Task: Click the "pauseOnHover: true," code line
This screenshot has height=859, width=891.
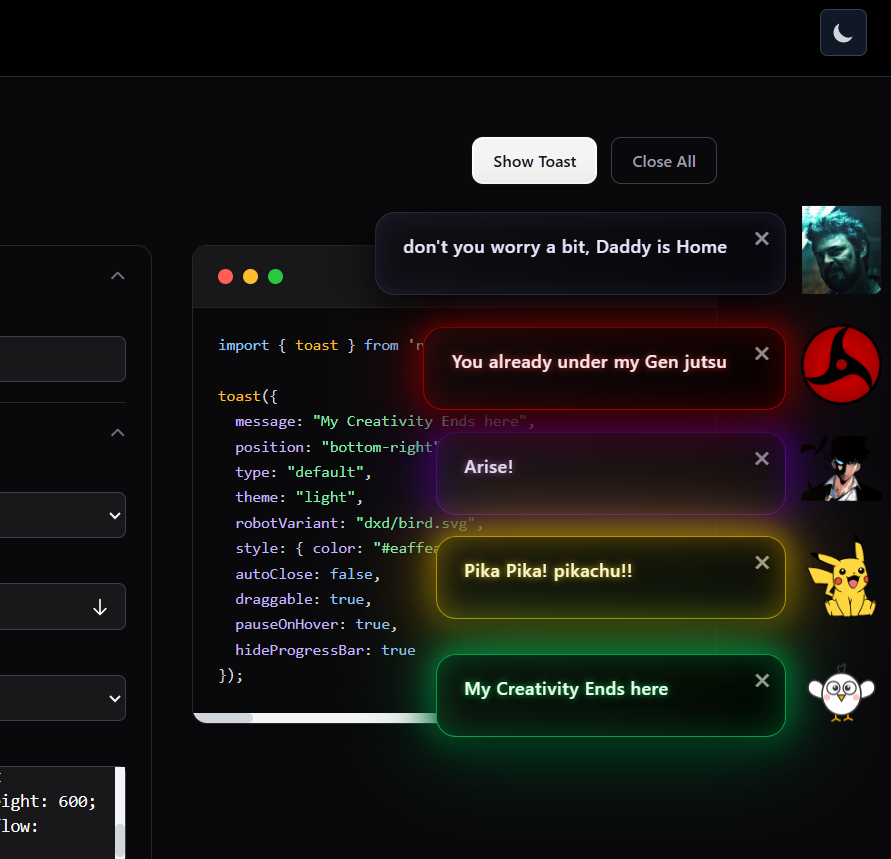Action: (x=317, y=624)
